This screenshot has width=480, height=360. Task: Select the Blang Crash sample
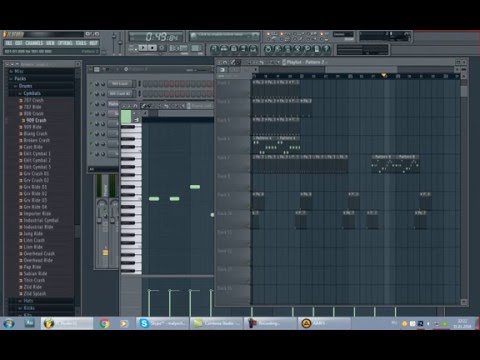[x=35, y=133]
